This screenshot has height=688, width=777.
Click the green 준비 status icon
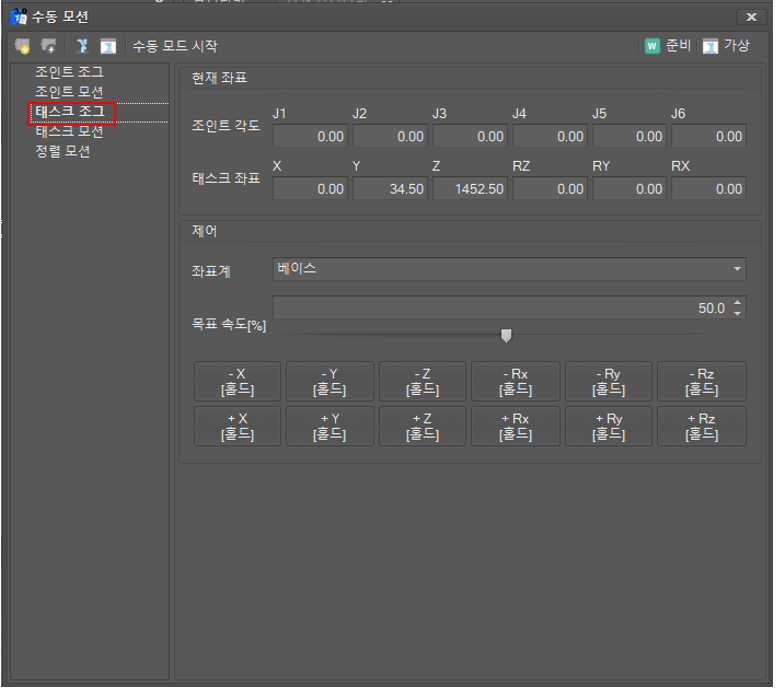pyautogui.click(x=652, y=46)
